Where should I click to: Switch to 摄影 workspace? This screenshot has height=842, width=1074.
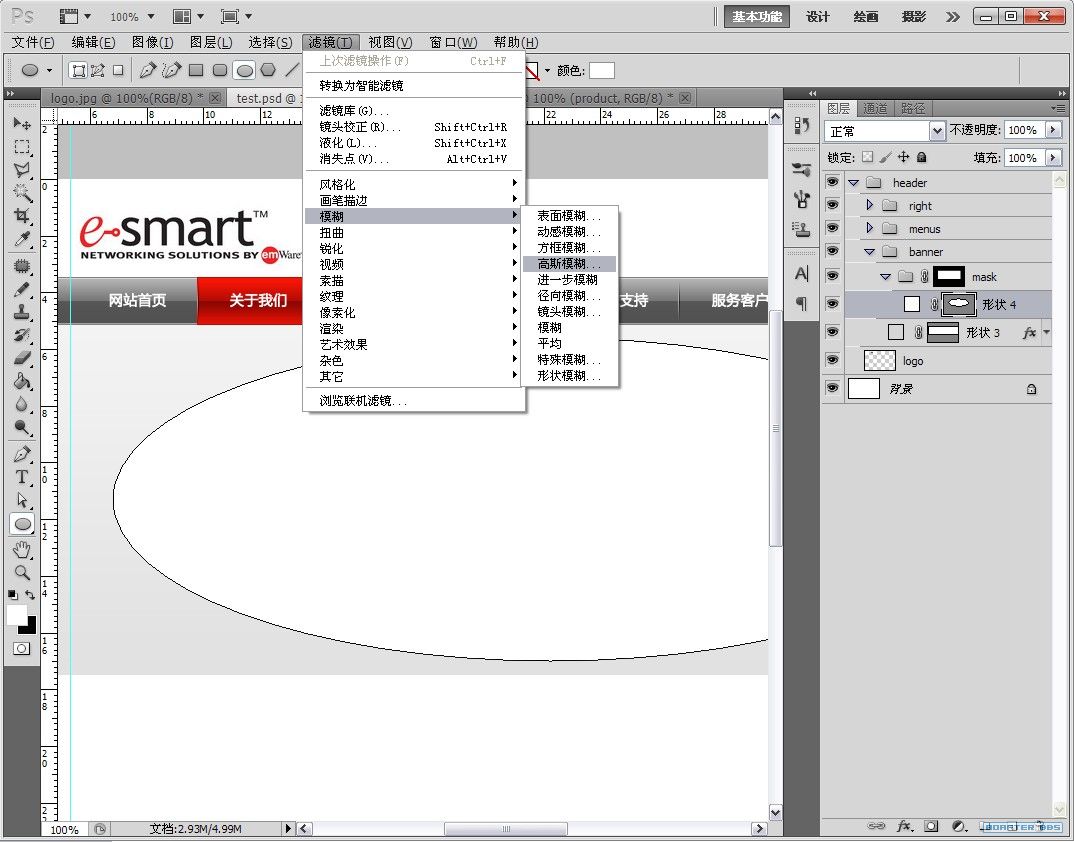tap(914, 16)
